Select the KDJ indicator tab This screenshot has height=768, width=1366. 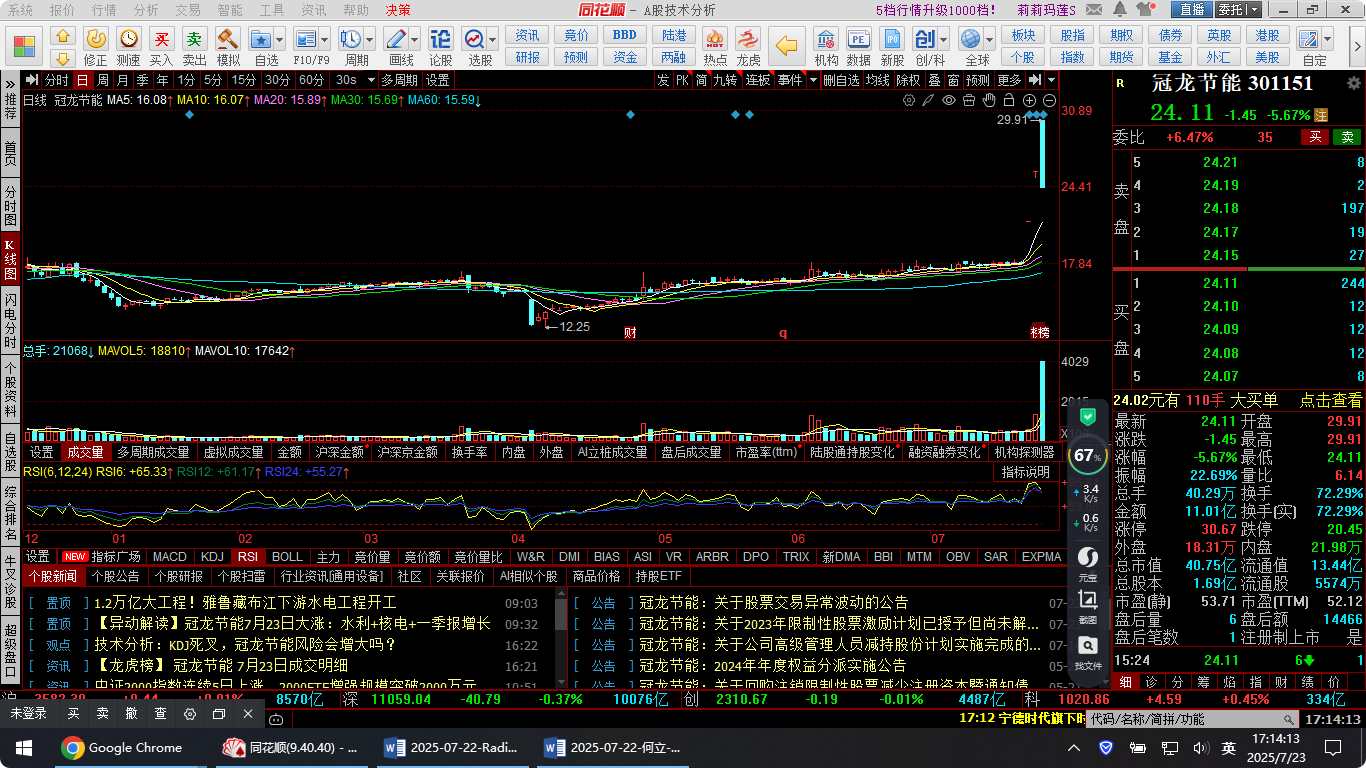212,556
